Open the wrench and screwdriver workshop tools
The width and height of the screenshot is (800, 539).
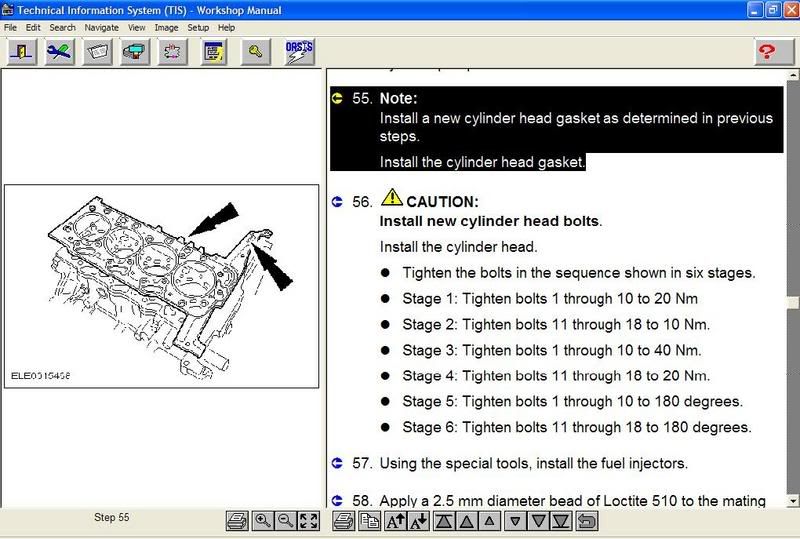pos(59,52)
